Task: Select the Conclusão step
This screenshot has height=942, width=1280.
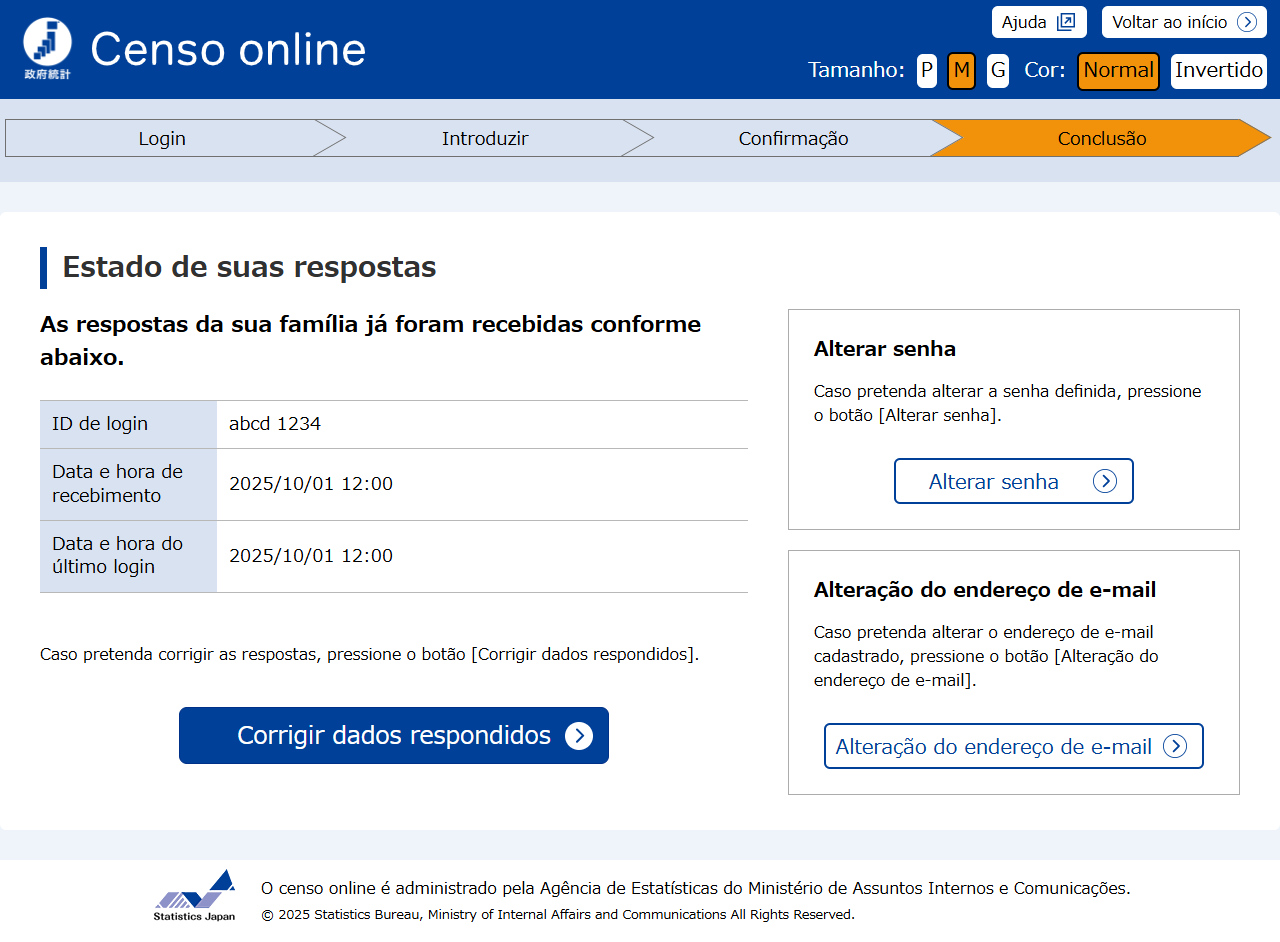Action: pyautogui.click(x=1101, y=138)
